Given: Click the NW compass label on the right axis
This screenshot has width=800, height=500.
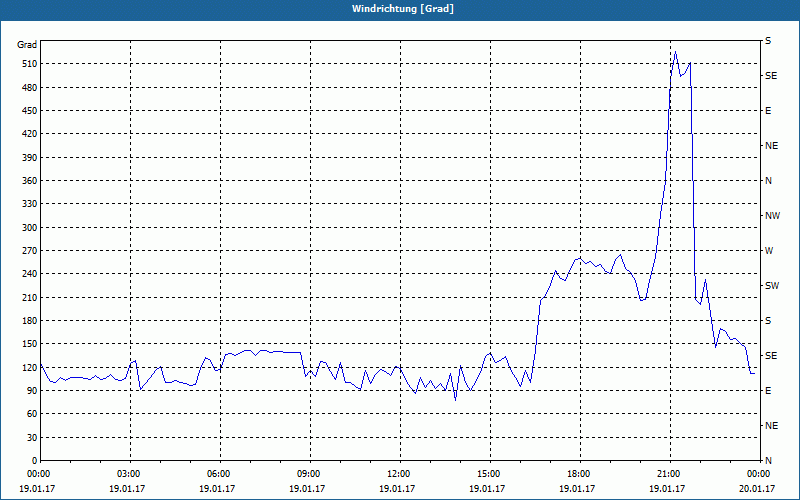Looking at the screenshot, I should pos(772,216).
